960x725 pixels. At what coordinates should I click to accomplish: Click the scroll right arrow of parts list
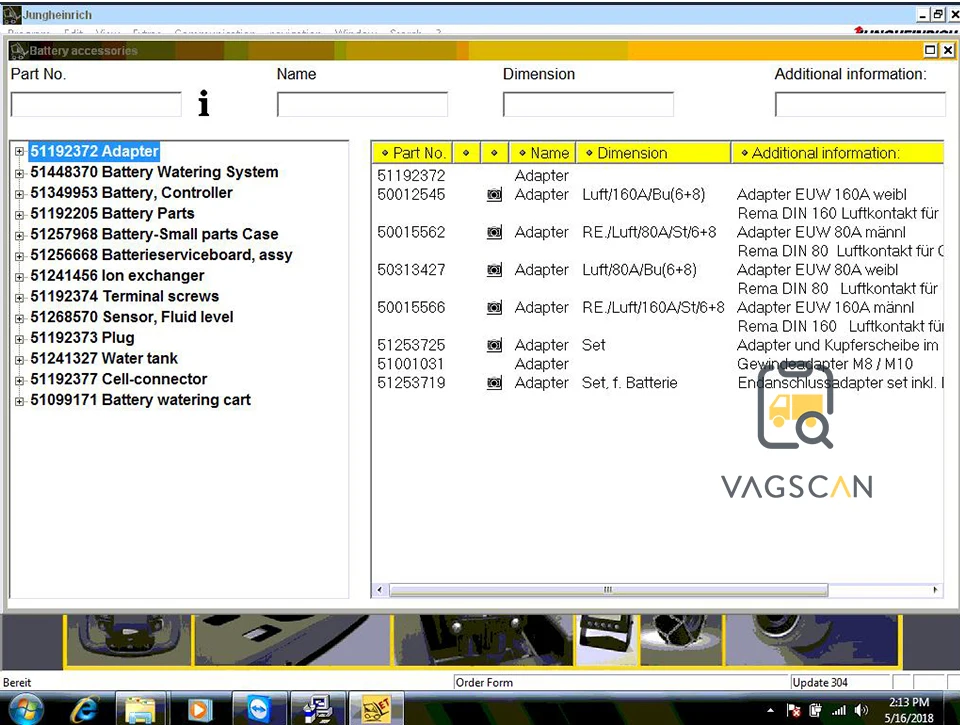click(x=935, y=590)
